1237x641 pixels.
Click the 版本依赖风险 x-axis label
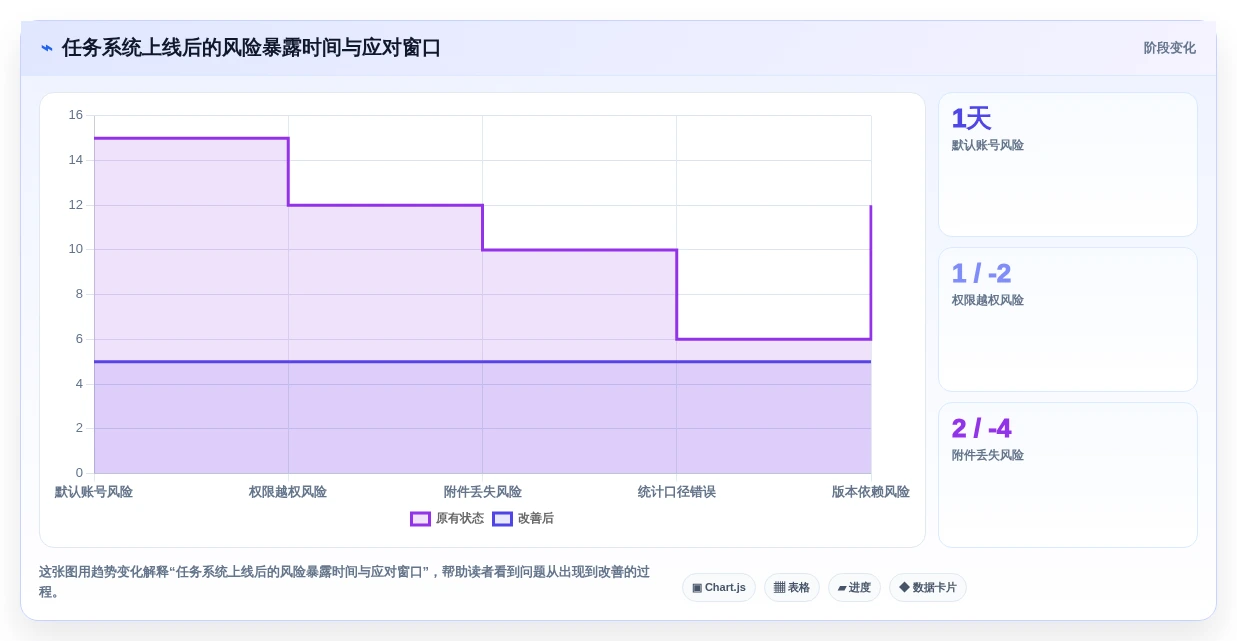871,492
